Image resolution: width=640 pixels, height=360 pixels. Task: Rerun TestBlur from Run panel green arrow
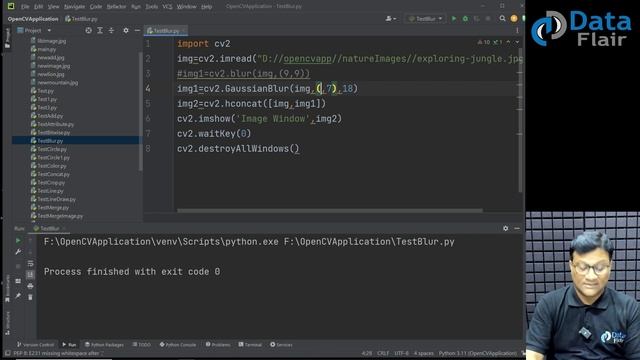click(x=18, y=241)
